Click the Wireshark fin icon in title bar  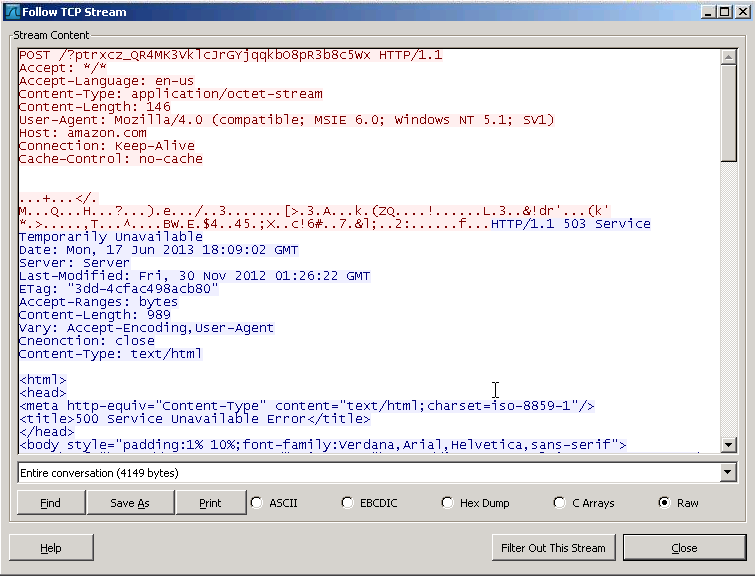pos(12,12)
